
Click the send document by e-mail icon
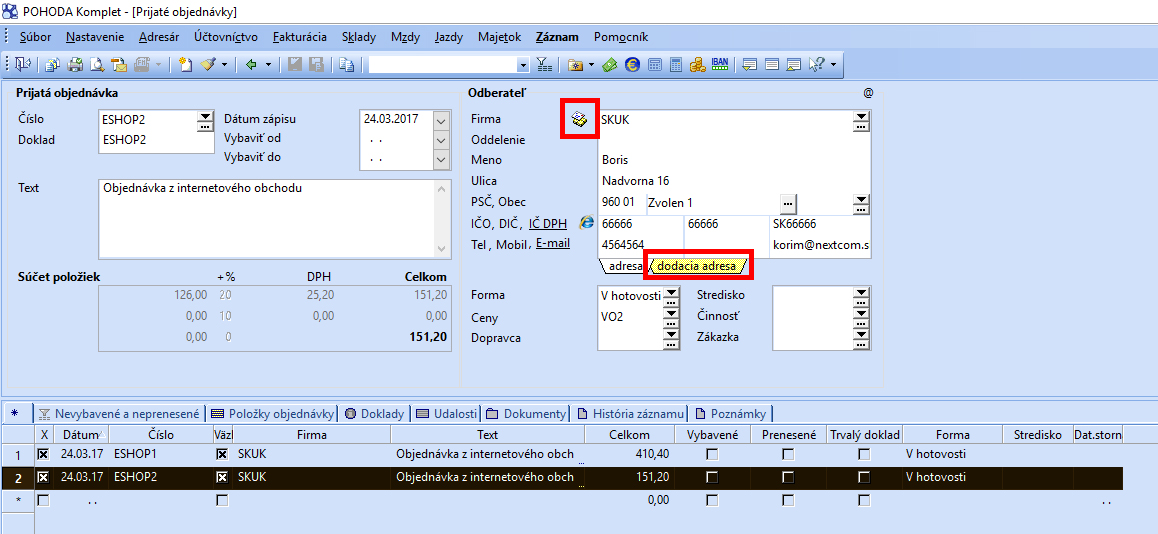pyautogui.click(x=119, y=64)
